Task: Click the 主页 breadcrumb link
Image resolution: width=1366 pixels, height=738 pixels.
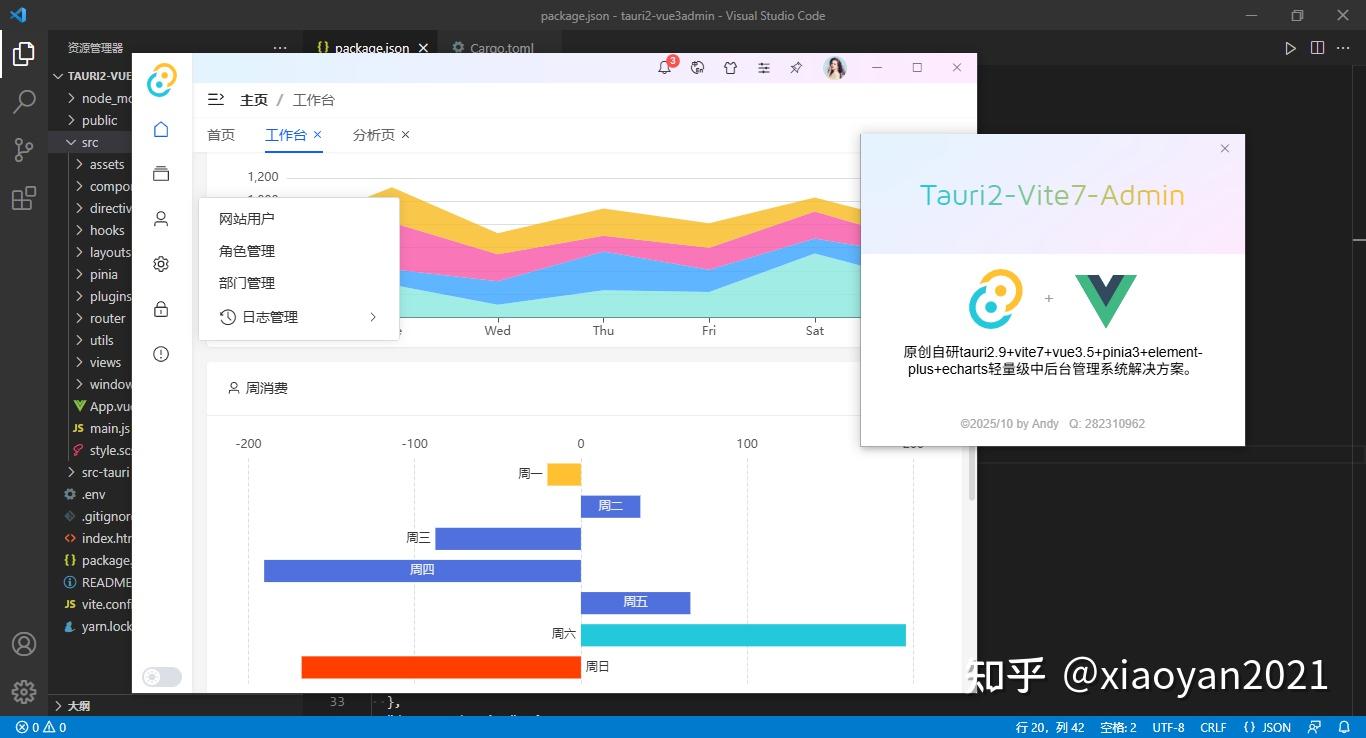Action: [x=253, y=99]
